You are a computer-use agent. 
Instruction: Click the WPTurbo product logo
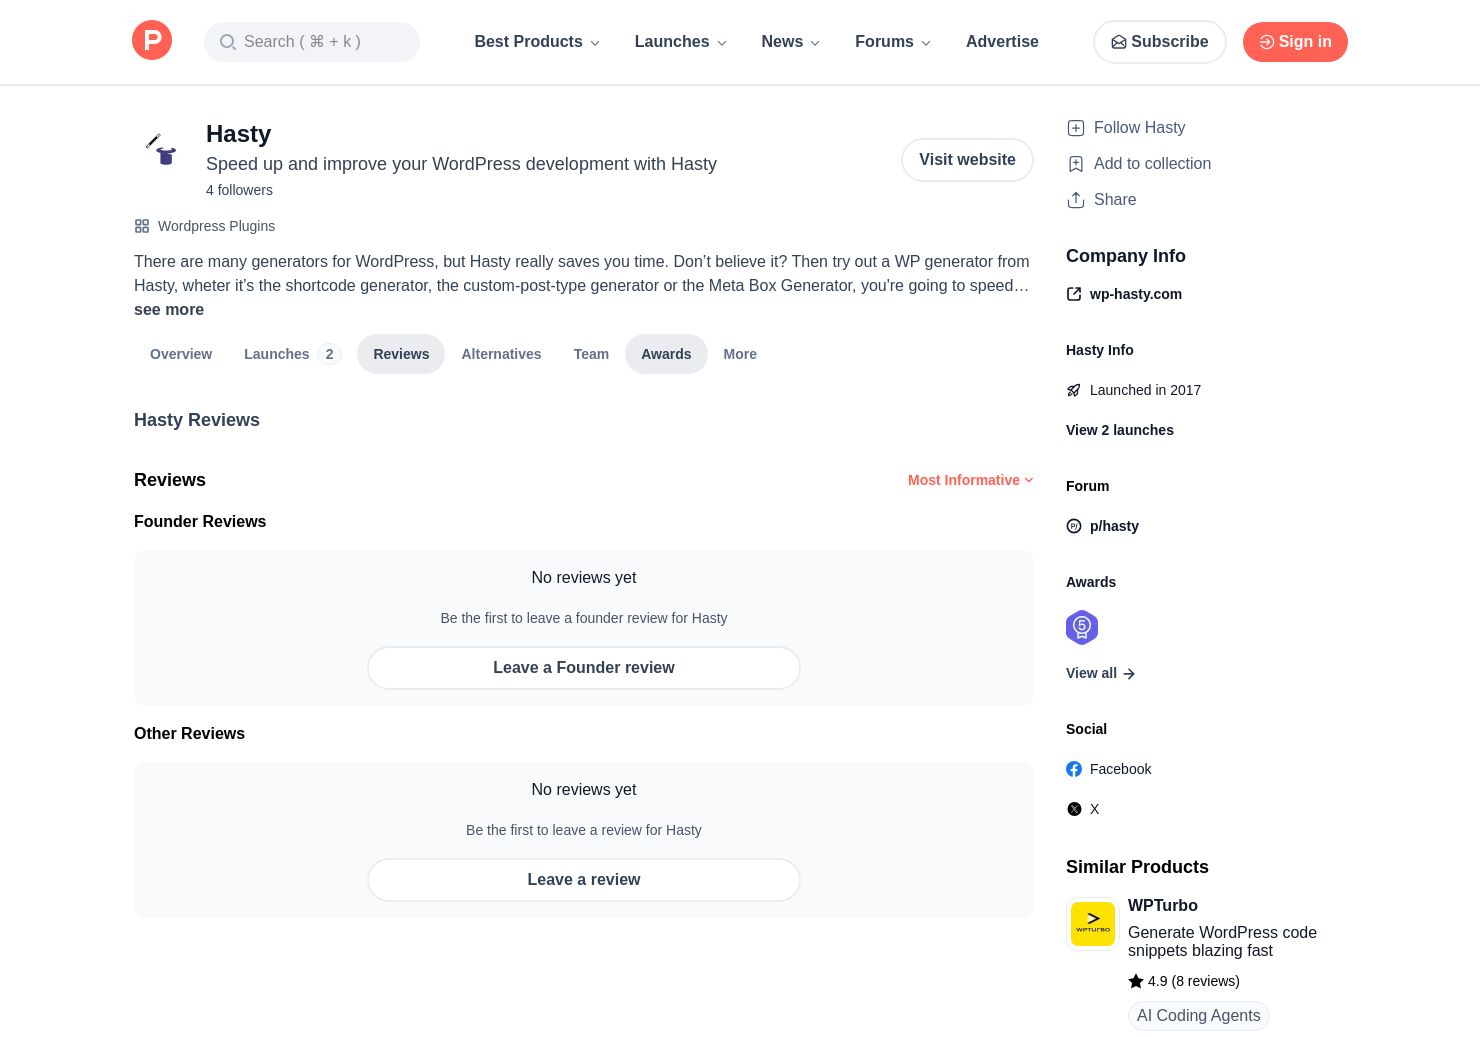point(1093,923)
